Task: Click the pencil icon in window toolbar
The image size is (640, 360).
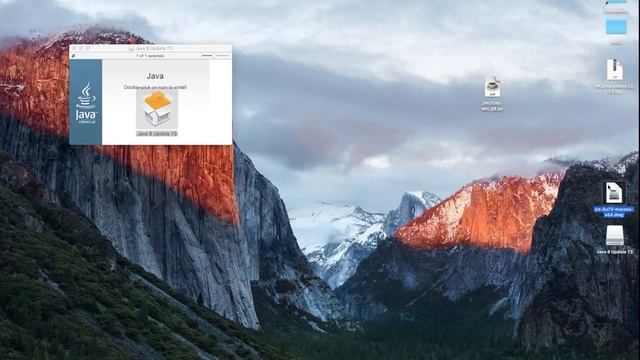Action: coord(73,56)
